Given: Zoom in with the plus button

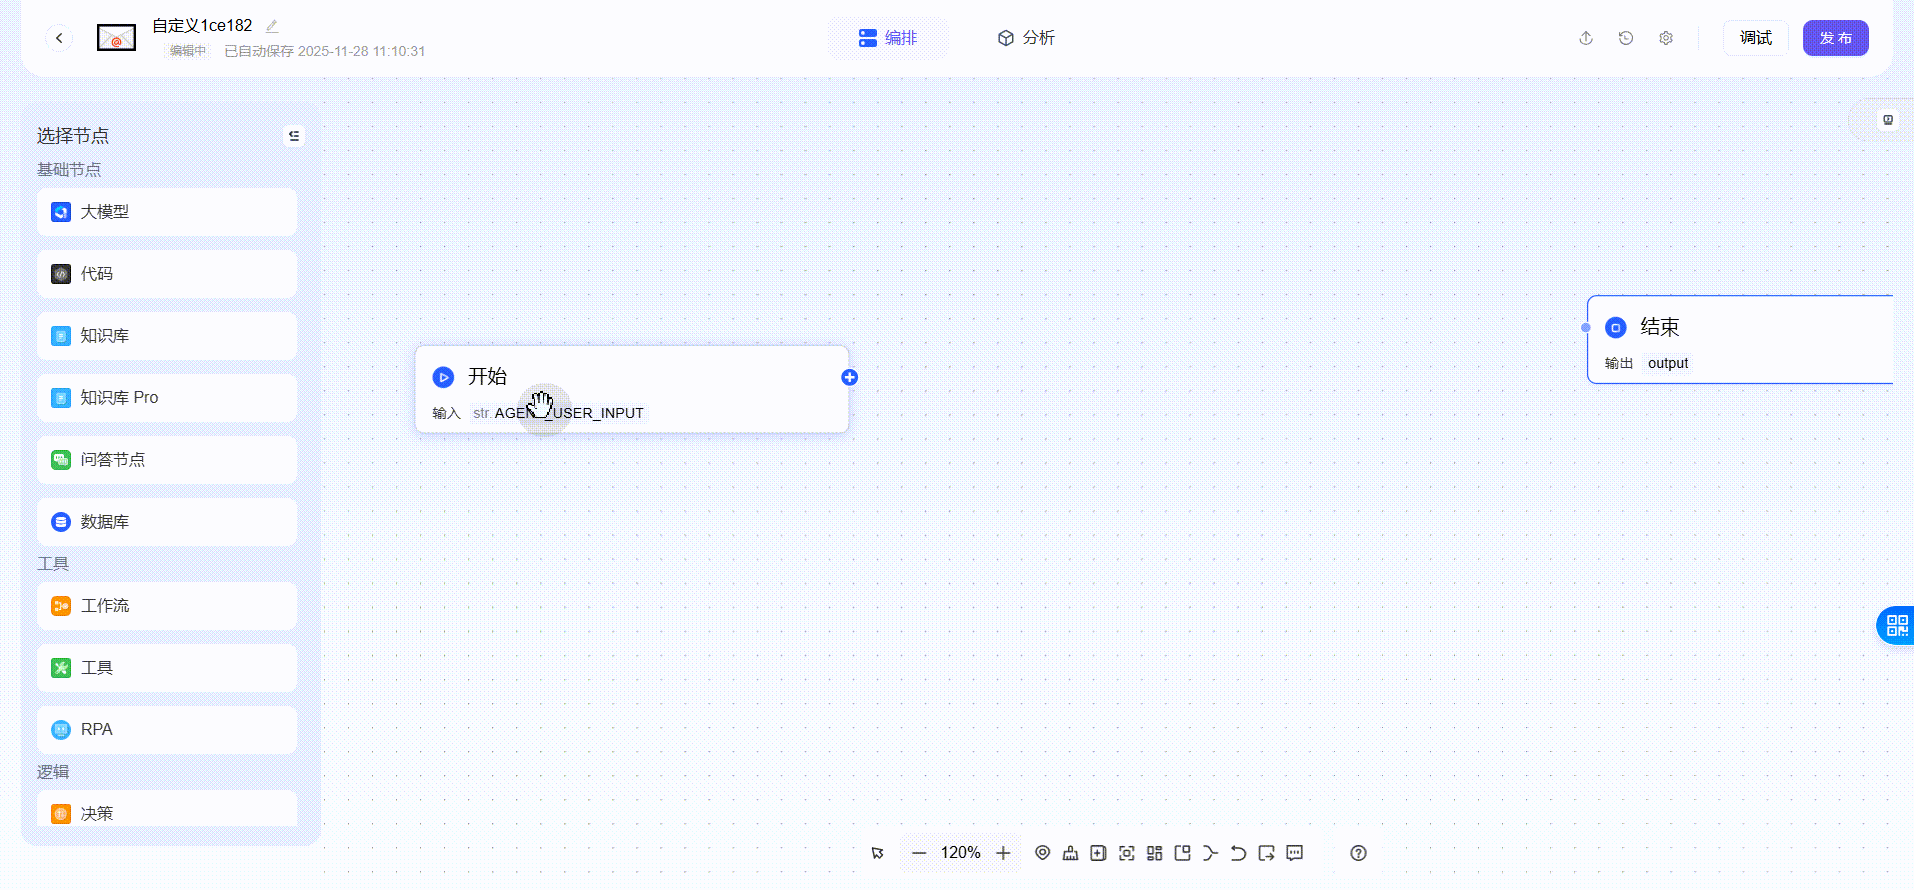Looking at the screenshot, I should (1003, 853).
